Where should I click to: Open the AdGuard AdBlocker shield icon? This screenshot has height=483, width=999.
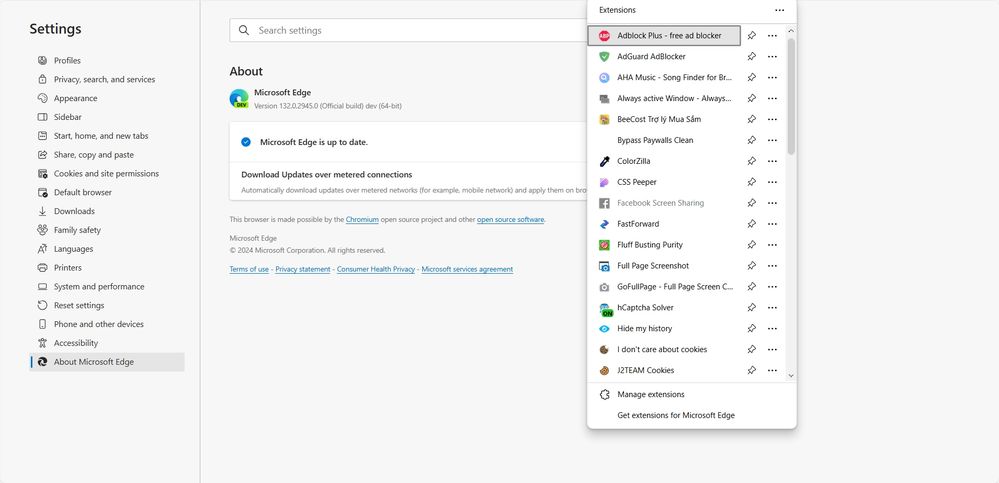pos(604,57)
